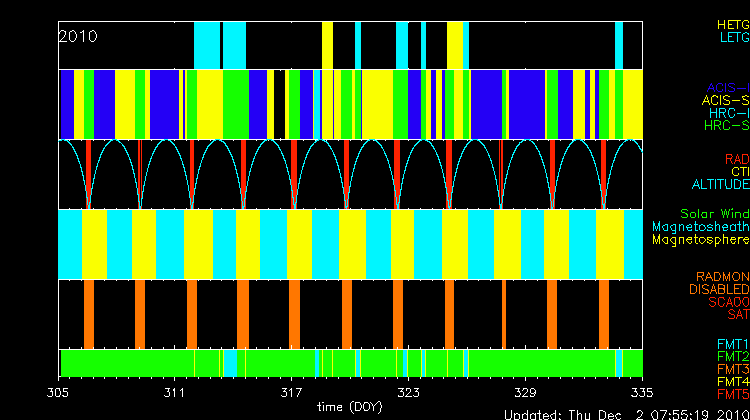750x420 pixels.
Task: Click the HETG legend label
Action: pos(732,23)
